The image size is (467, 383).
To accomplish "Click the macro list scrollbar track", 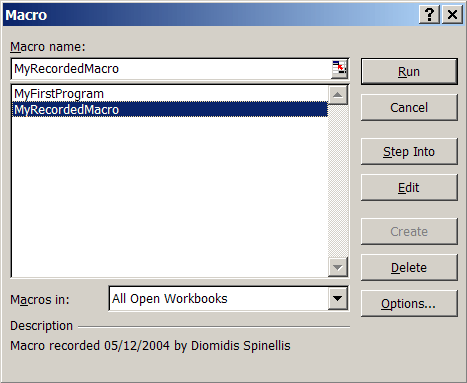I will (338, 181).
